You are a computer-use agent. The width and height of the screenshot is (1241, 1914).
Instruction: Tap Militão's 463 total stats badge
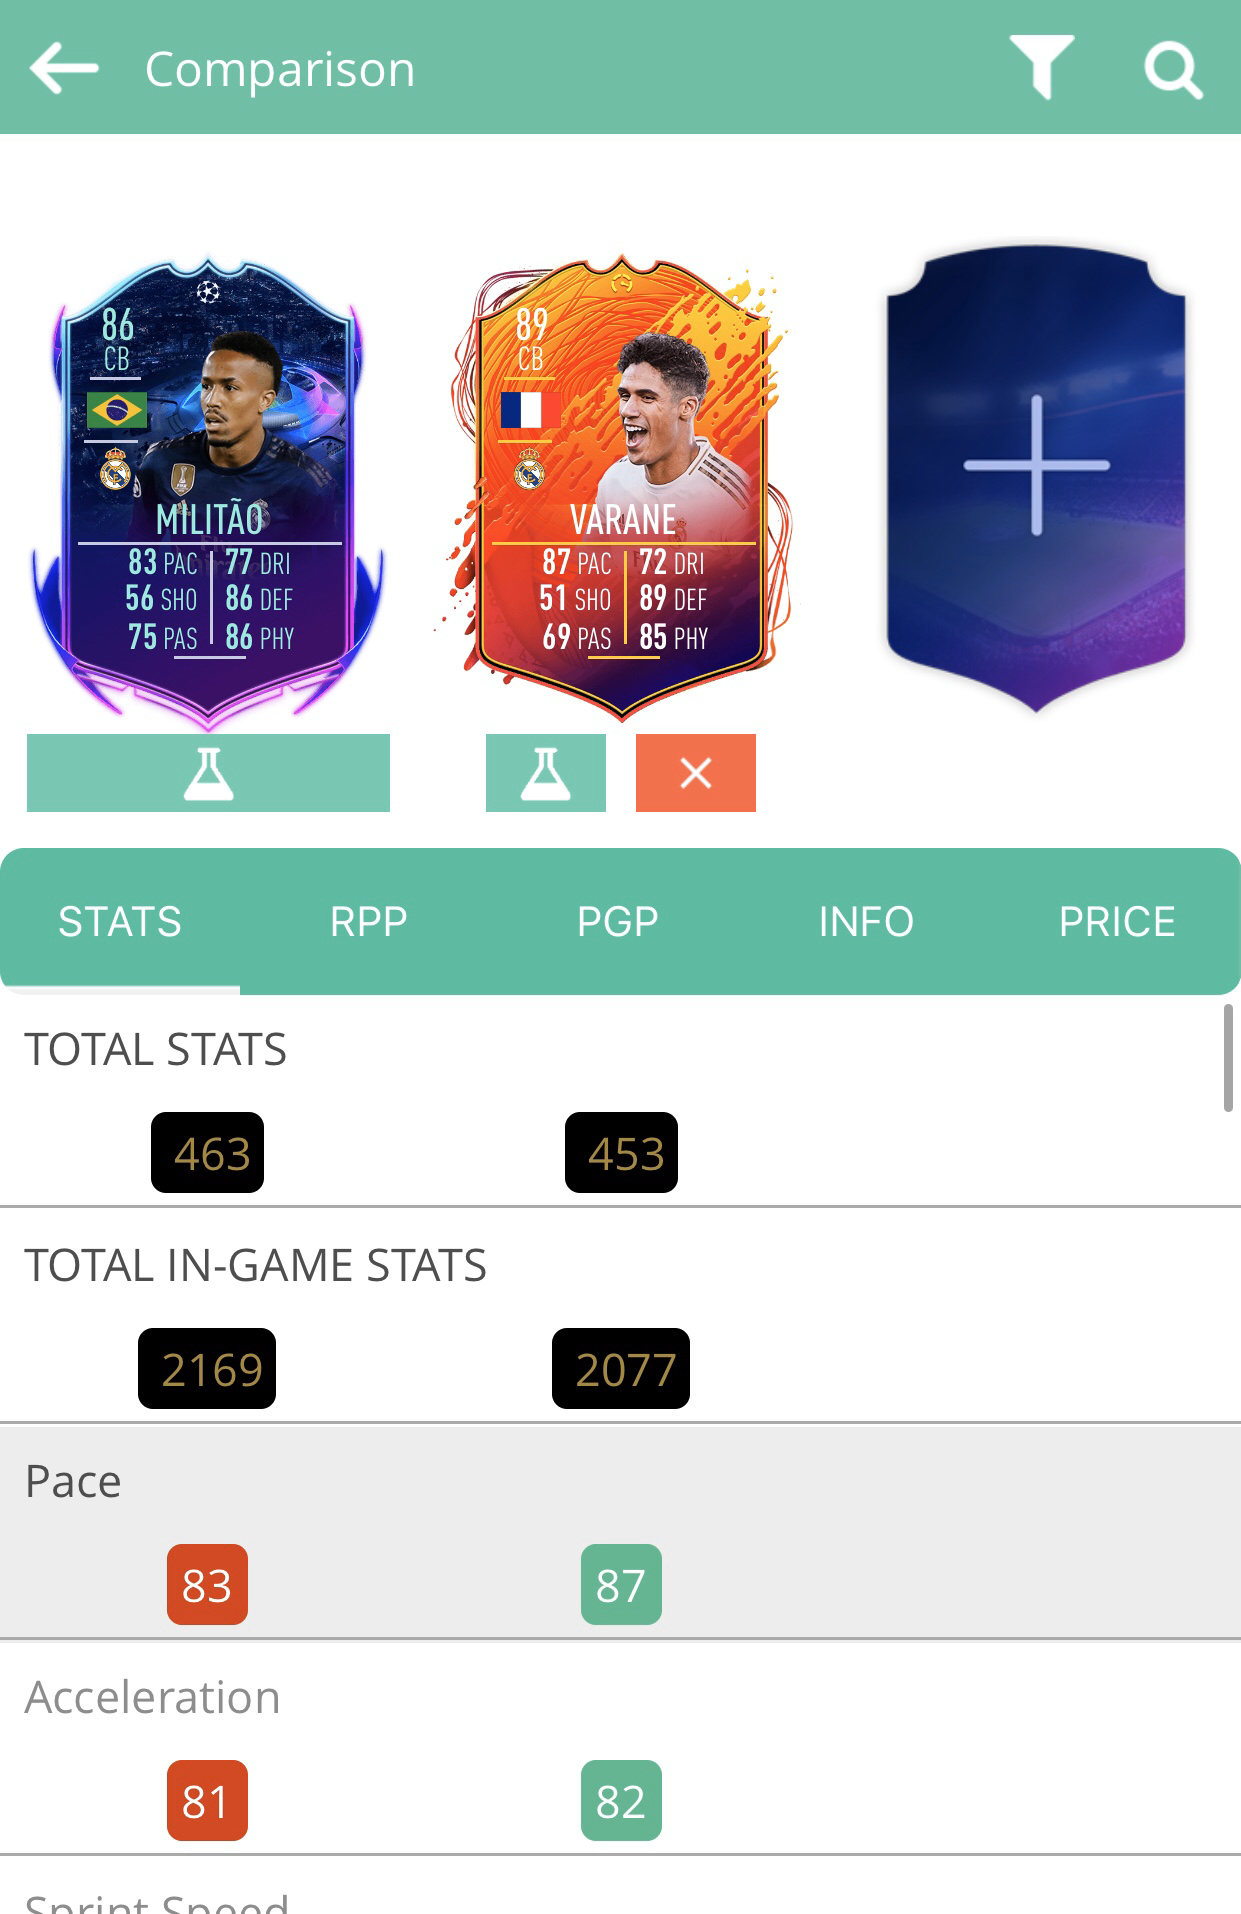[x=207, y=1152]
